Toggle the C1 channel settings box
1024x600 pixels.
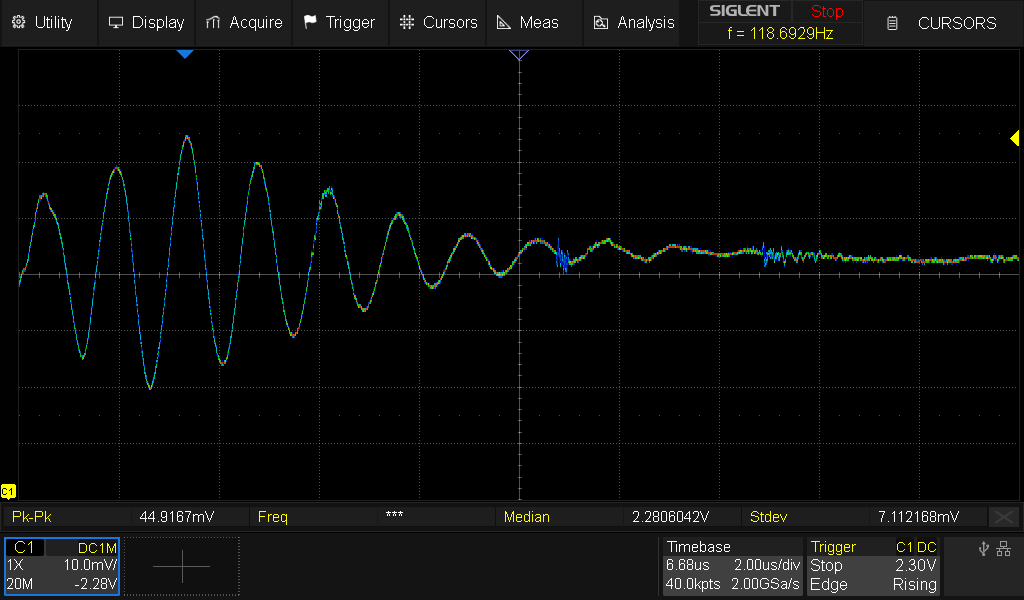pos(62,566)
